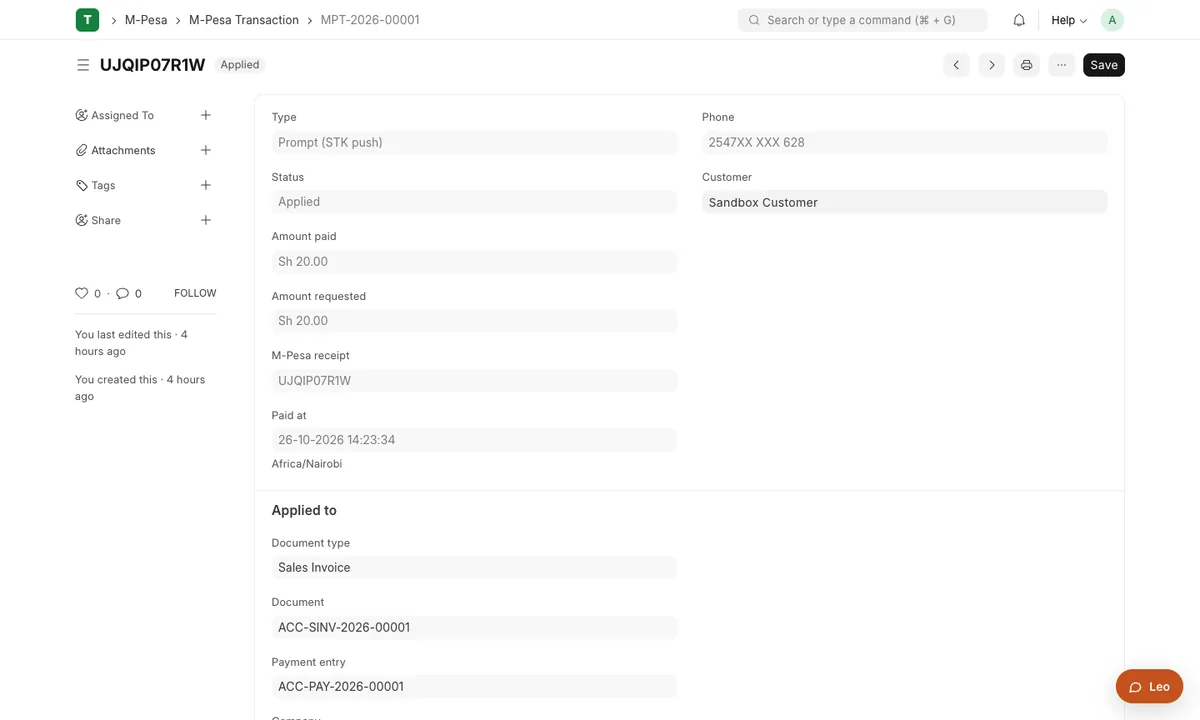Screen dimensions: 1200x720
Task: Open the green T app logo
Action: click(88, 19)
